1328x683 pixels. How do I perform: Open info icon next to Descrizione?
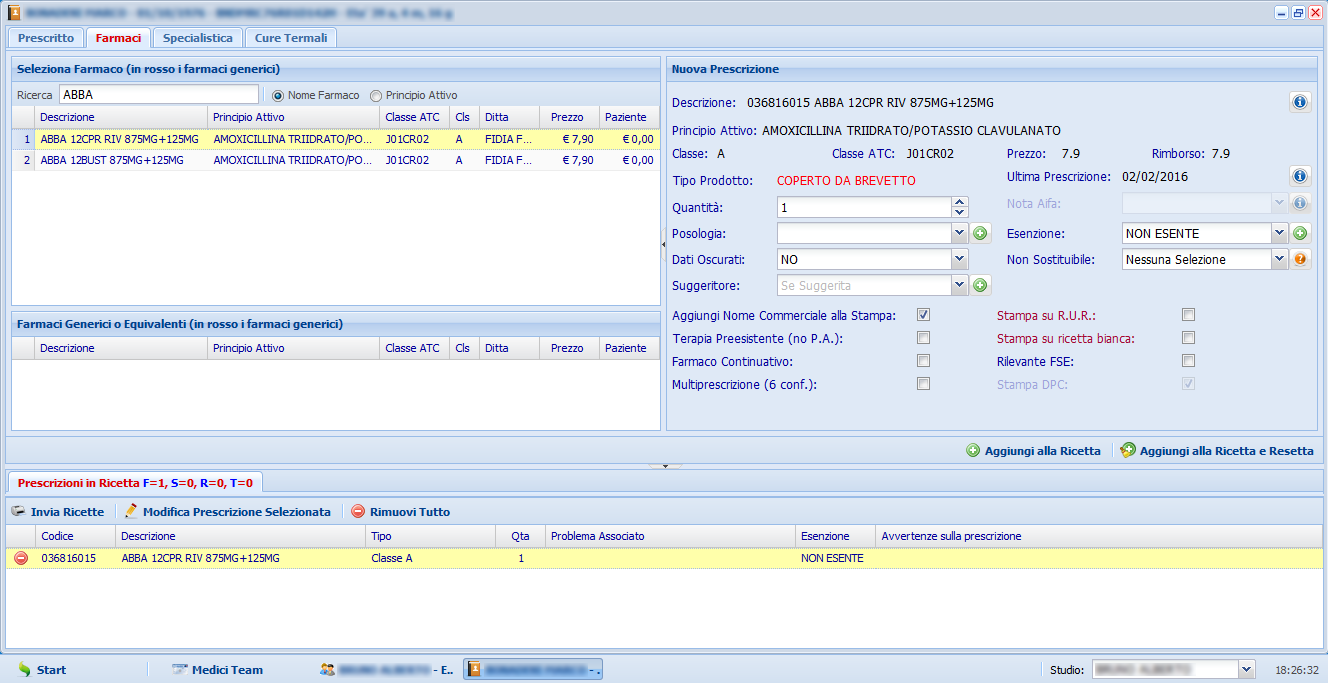pos(1300,102)
